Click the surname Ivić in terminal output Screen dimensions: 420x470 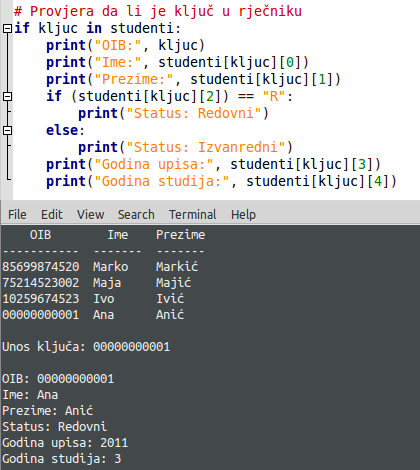[170, 298]
